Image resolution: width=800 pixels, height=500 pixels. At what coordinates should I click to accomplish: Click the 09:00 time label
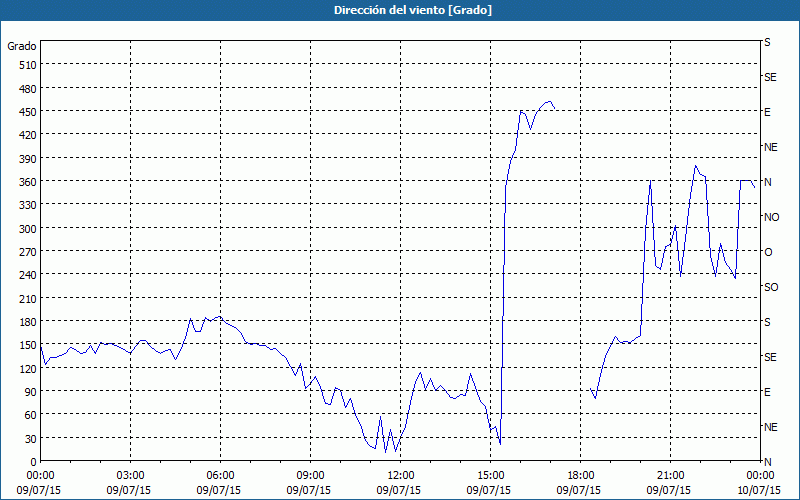[310, 476]
